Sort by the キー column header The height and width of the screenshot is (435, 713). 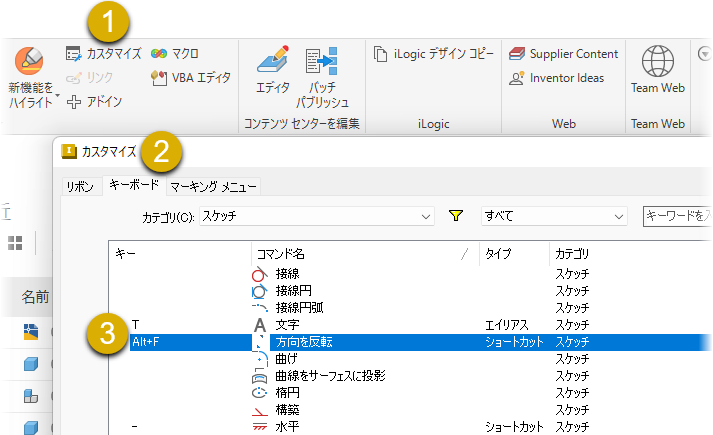[x=180, y=254]
